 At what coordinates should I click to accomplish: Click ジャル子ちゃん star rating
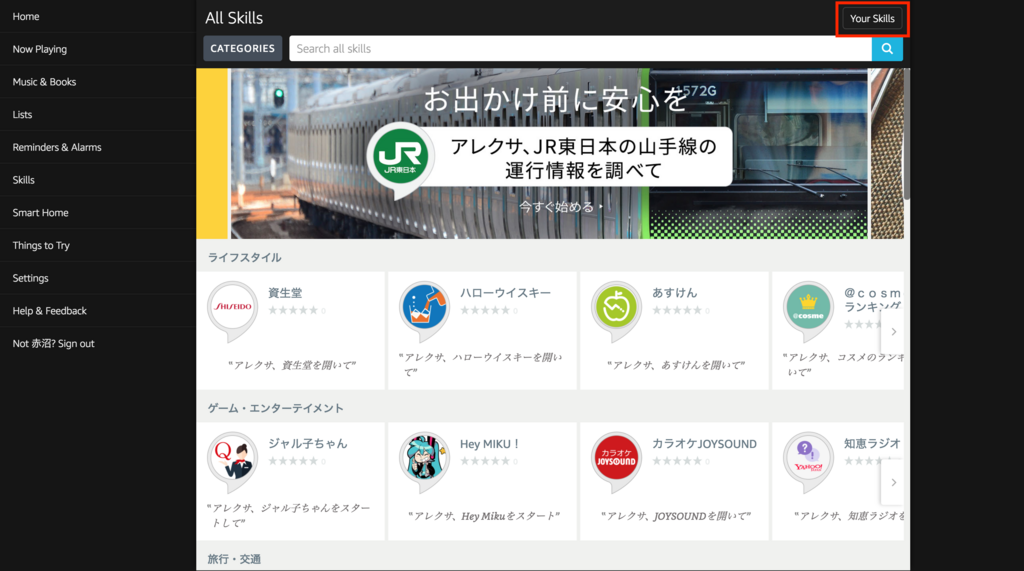[293, 461]
